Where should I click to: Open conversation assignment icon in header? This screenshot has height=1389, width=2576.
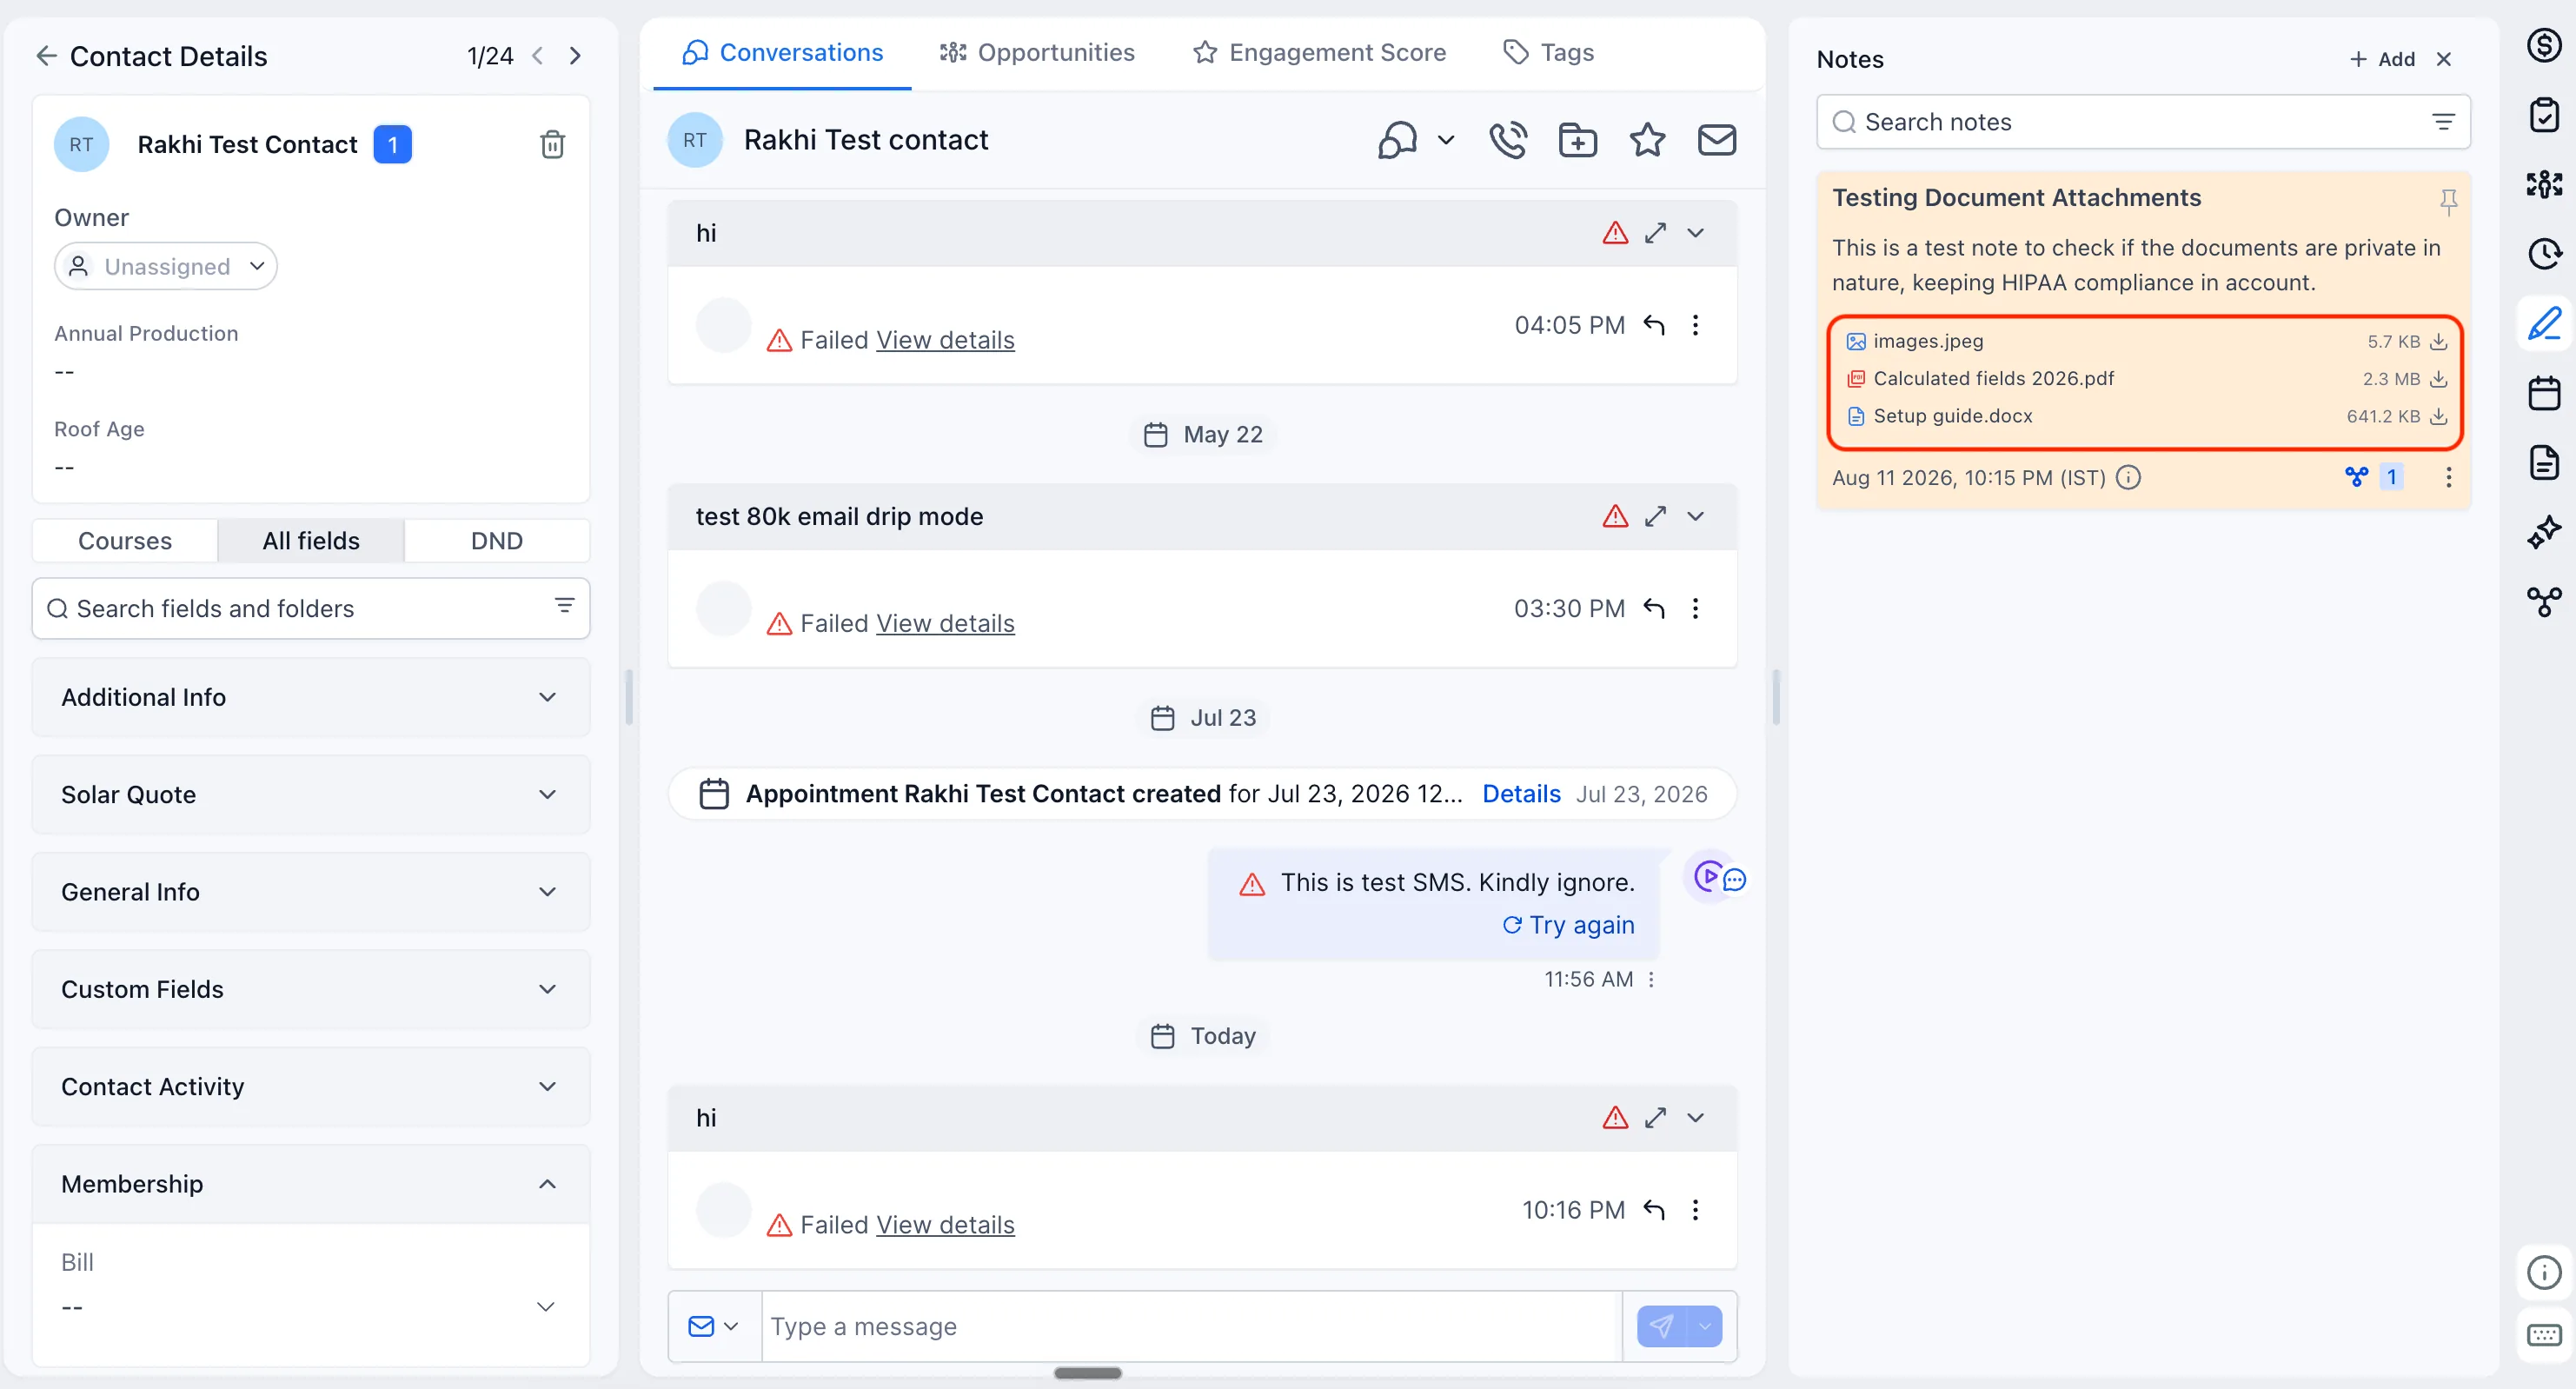pos(1397,140)
